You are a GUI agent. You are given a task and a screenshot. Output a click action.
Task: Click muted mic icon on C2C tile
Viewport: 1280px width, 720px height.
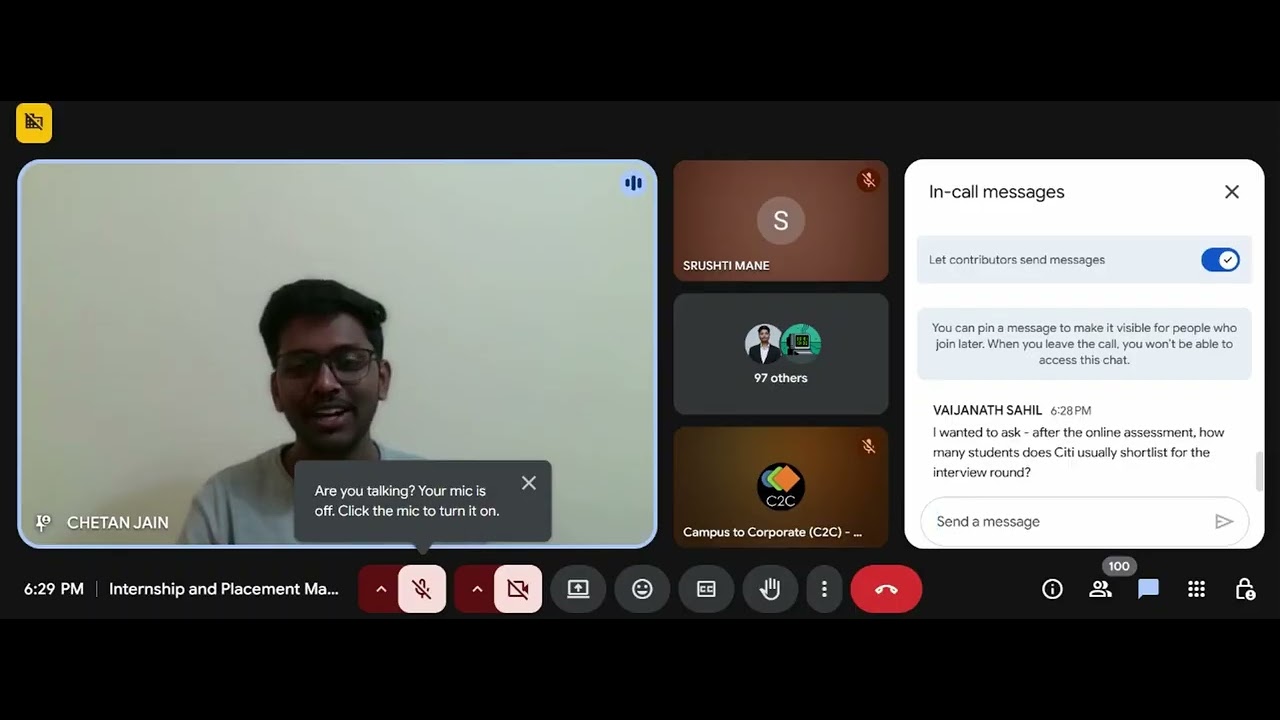[868, 446]
